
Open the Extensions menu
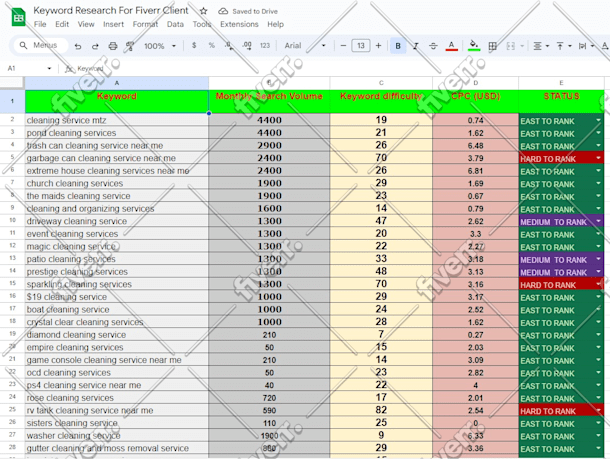tap(239, 24)
